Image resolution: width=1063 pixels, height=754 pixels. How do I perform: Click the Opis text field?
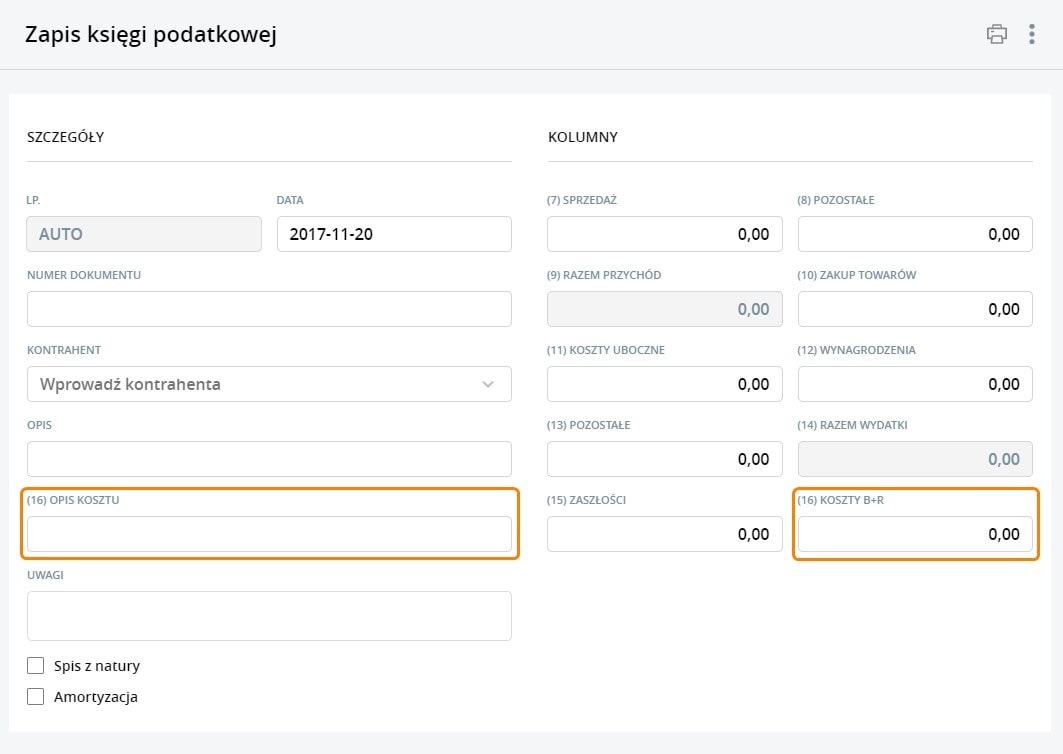pos(268,459)
